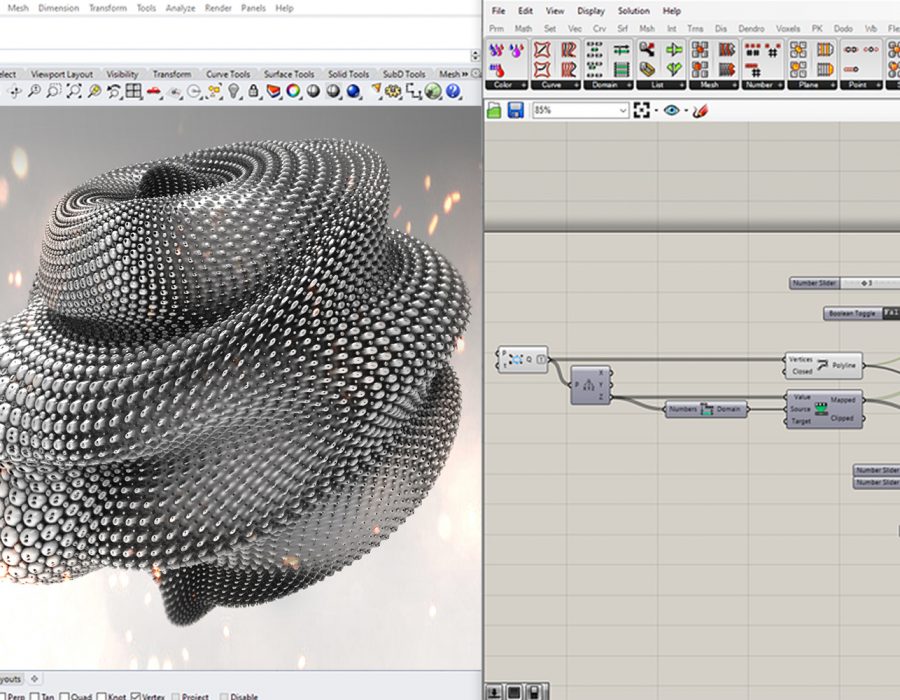Open Rhino help question mark icon
The image size is (900, 700).
click(x=453, y=91)
